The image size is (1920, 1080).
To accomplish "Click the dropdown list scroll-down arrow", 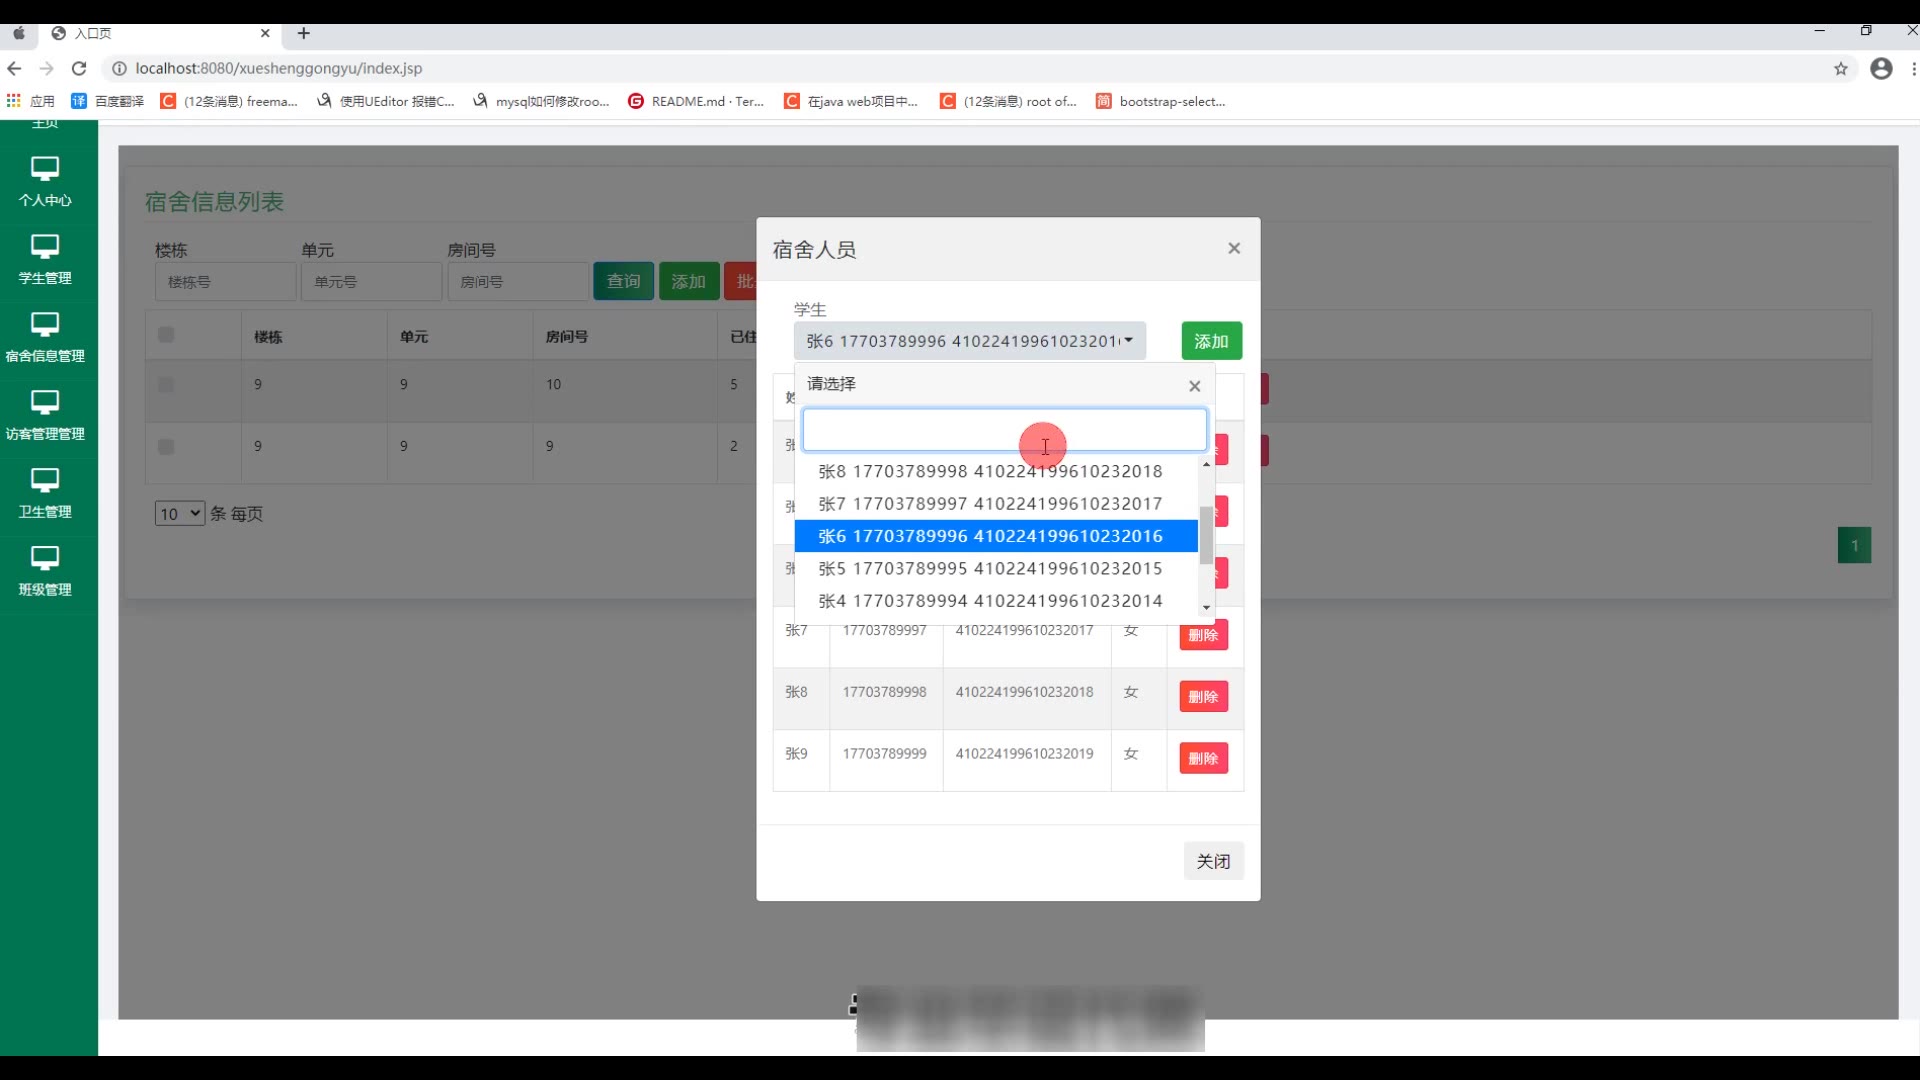I will coord(1206,608).
